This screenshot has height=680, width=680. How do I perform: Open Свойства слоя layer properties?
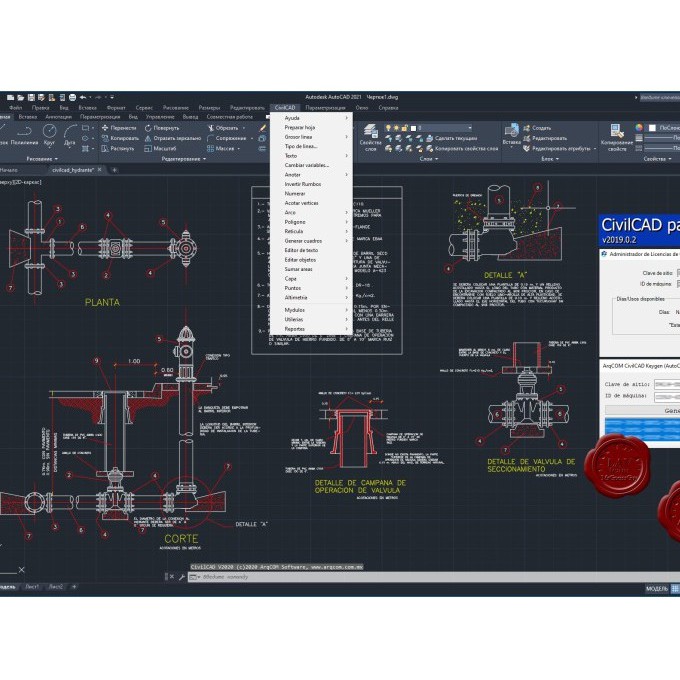(x=370, y=138)
